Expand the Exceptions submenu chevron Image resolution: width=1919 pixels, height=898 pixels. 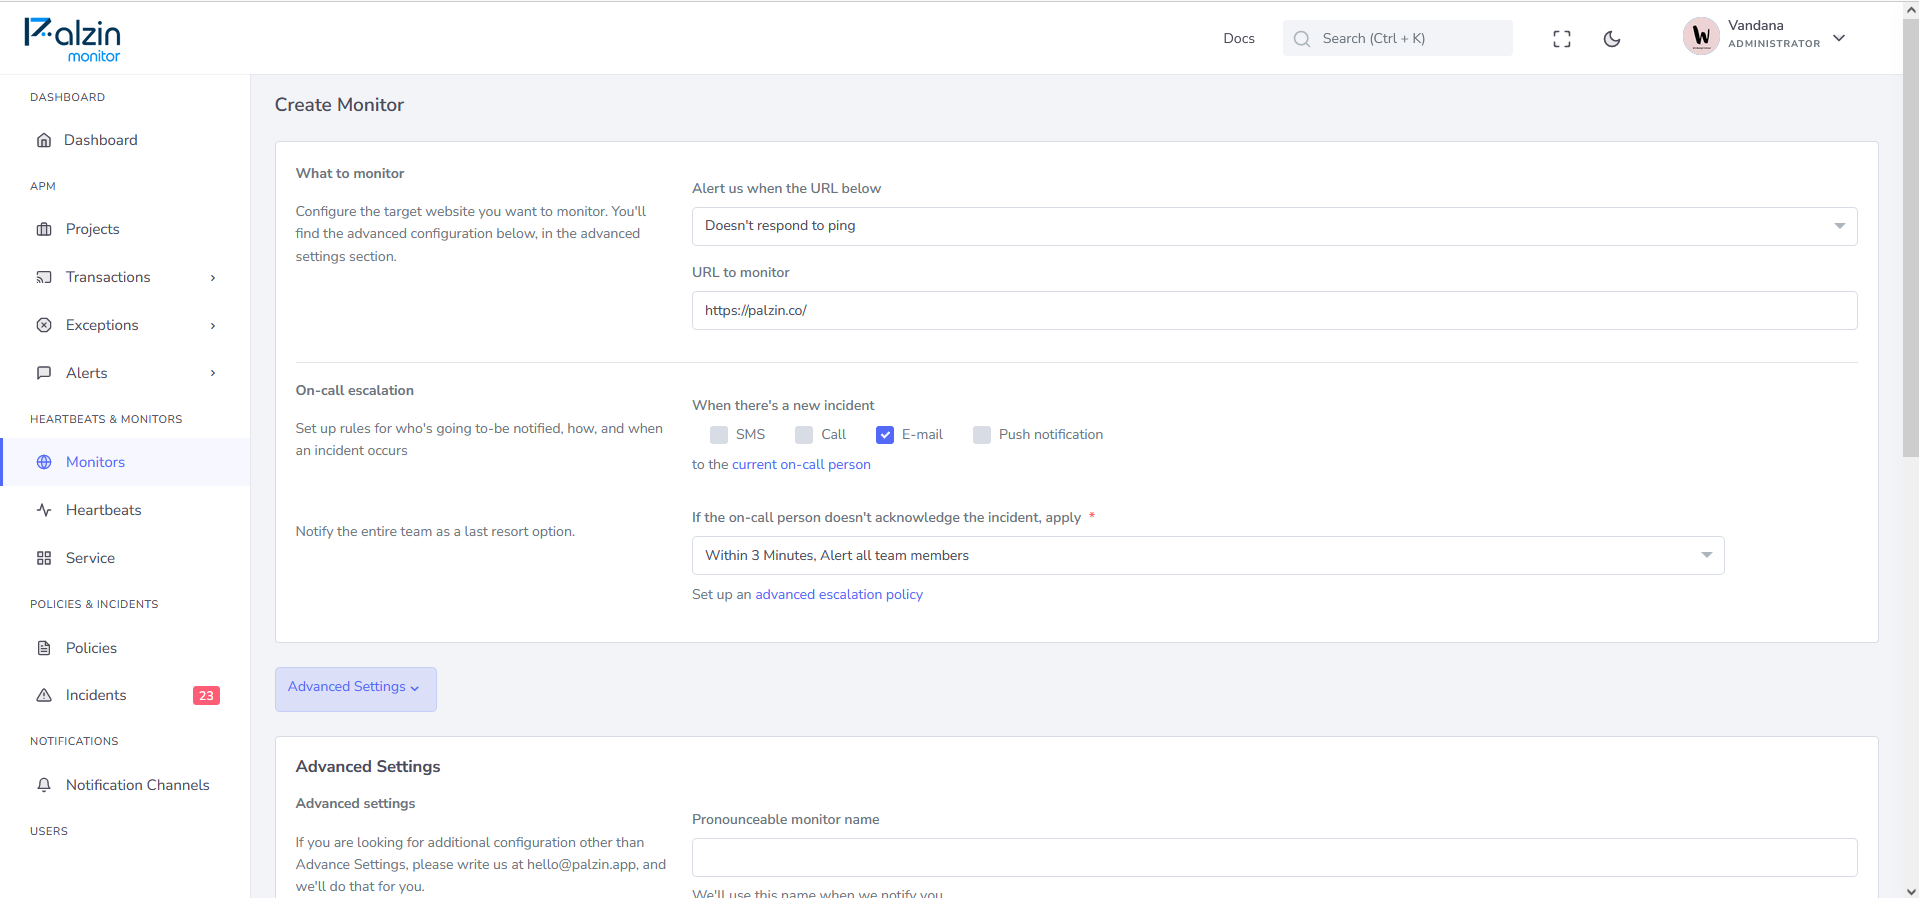(213, 326)
